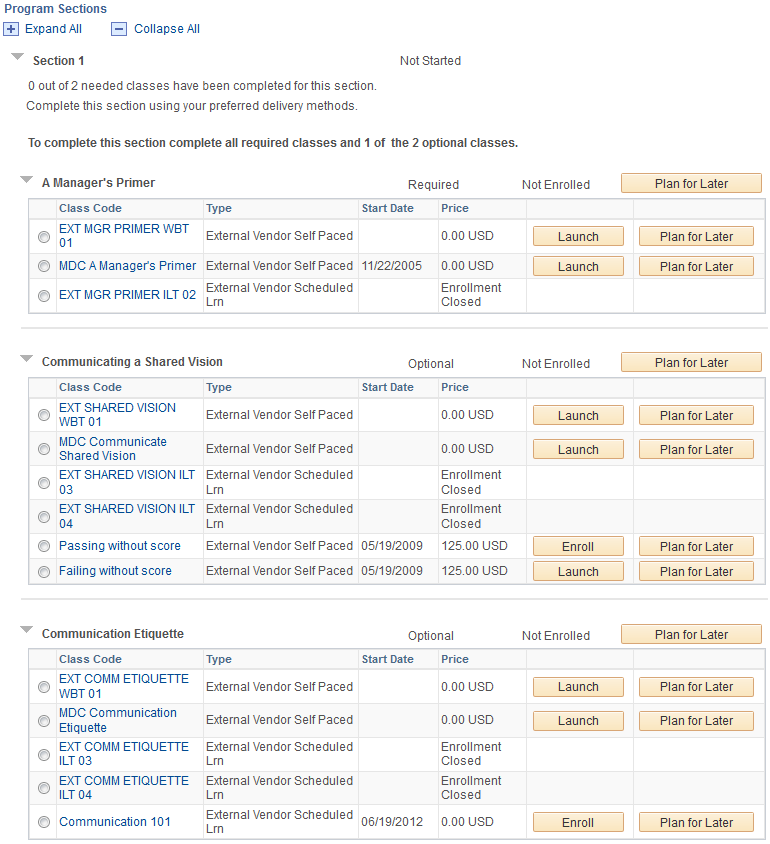Screen dimensions: 770x844
Task: Choose the Communication 101 radio button
Action: (x=44, y=822)
